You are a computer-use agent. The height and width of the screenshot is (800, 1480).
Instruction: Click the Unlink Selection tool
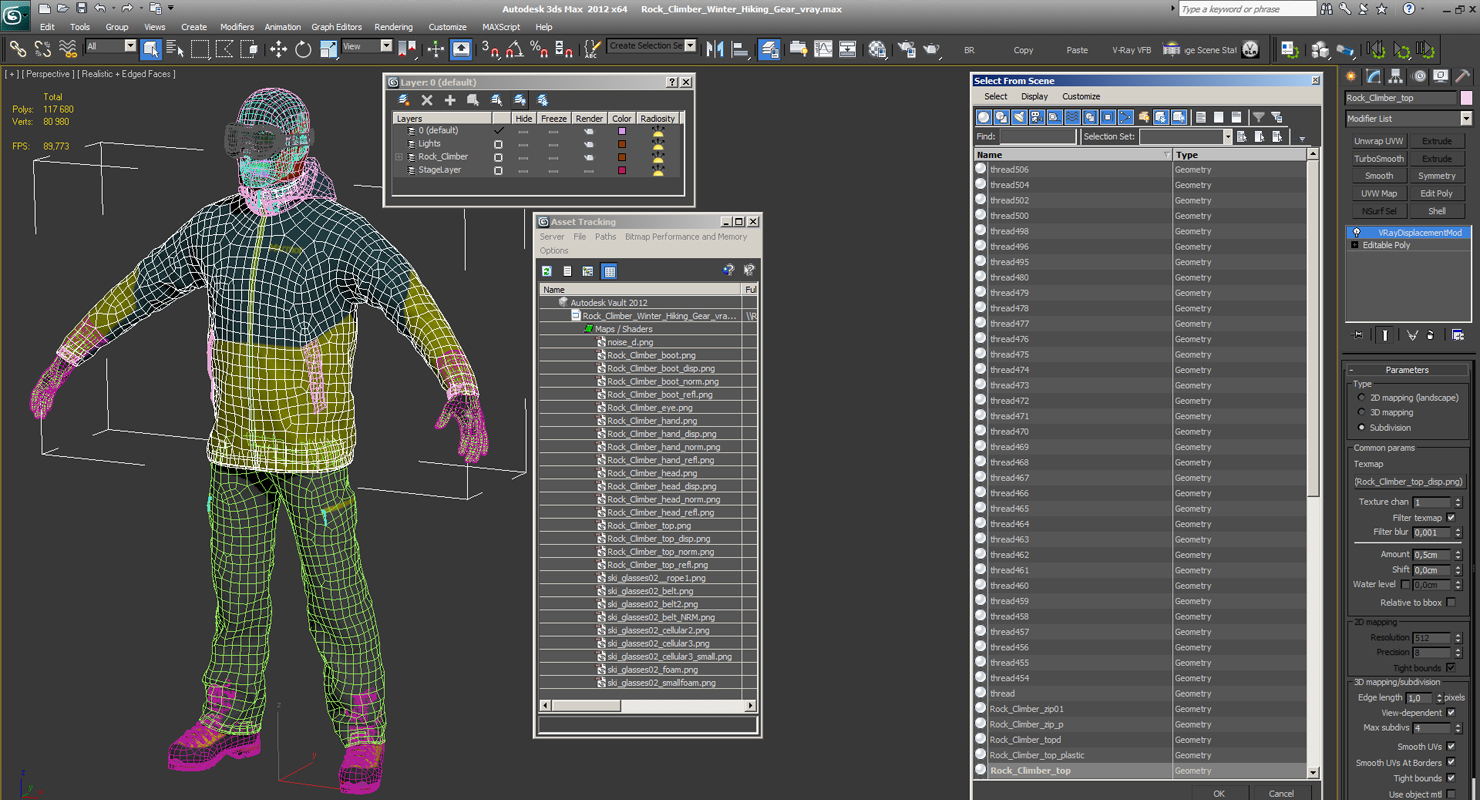tap(43, 48)
